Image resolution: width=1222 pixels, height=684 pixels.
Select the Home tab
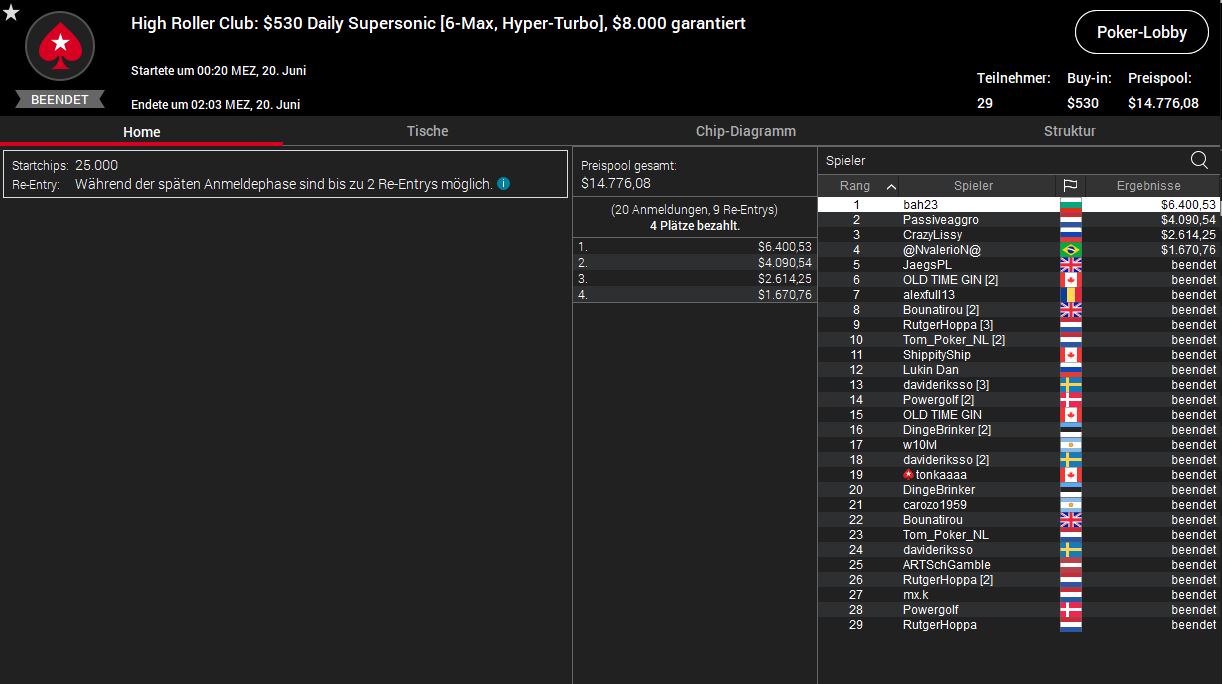(141, 132)
